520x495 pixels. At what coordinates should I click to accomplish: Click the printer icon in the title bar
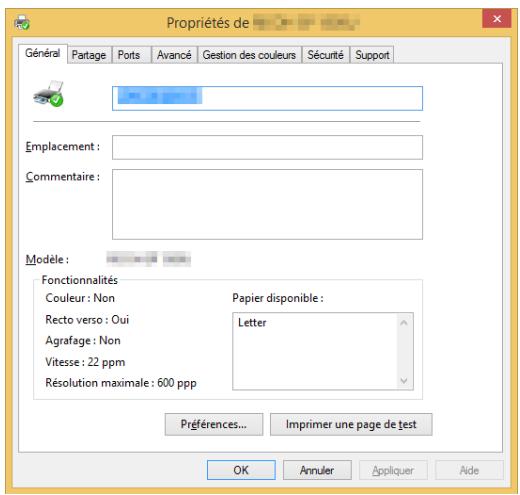22,23
